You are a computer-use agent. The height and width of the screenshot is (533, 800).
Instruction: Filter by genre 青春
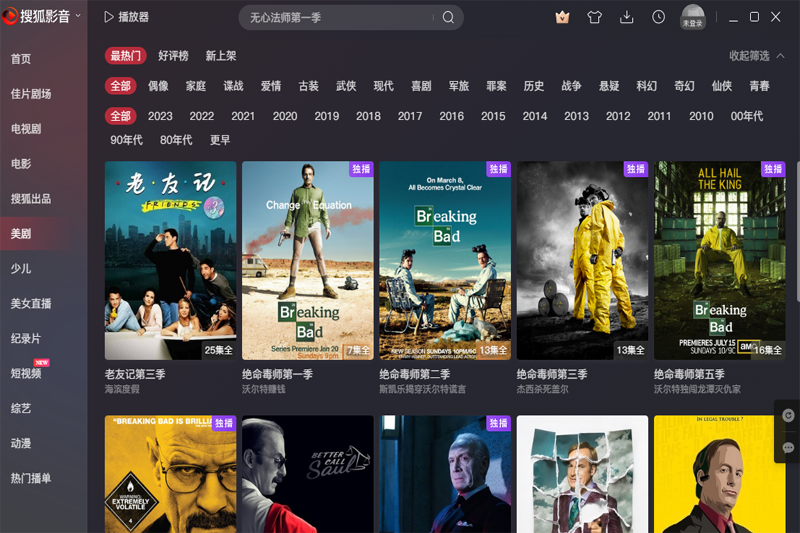pyautogui.click(x=759, y=86)
